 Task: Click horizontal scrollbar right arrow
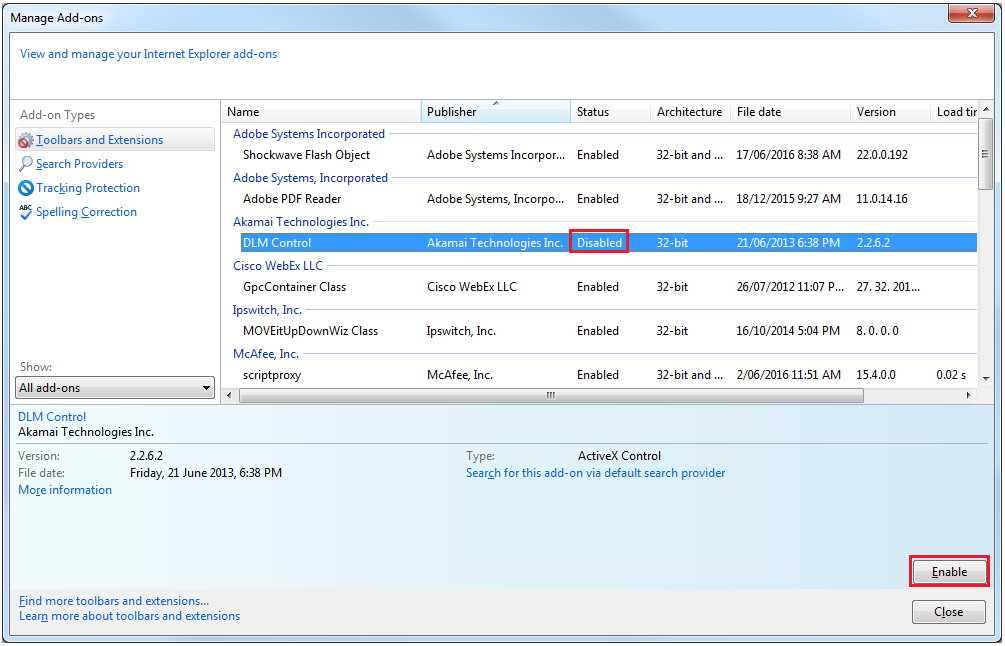(x=967, y=396)
